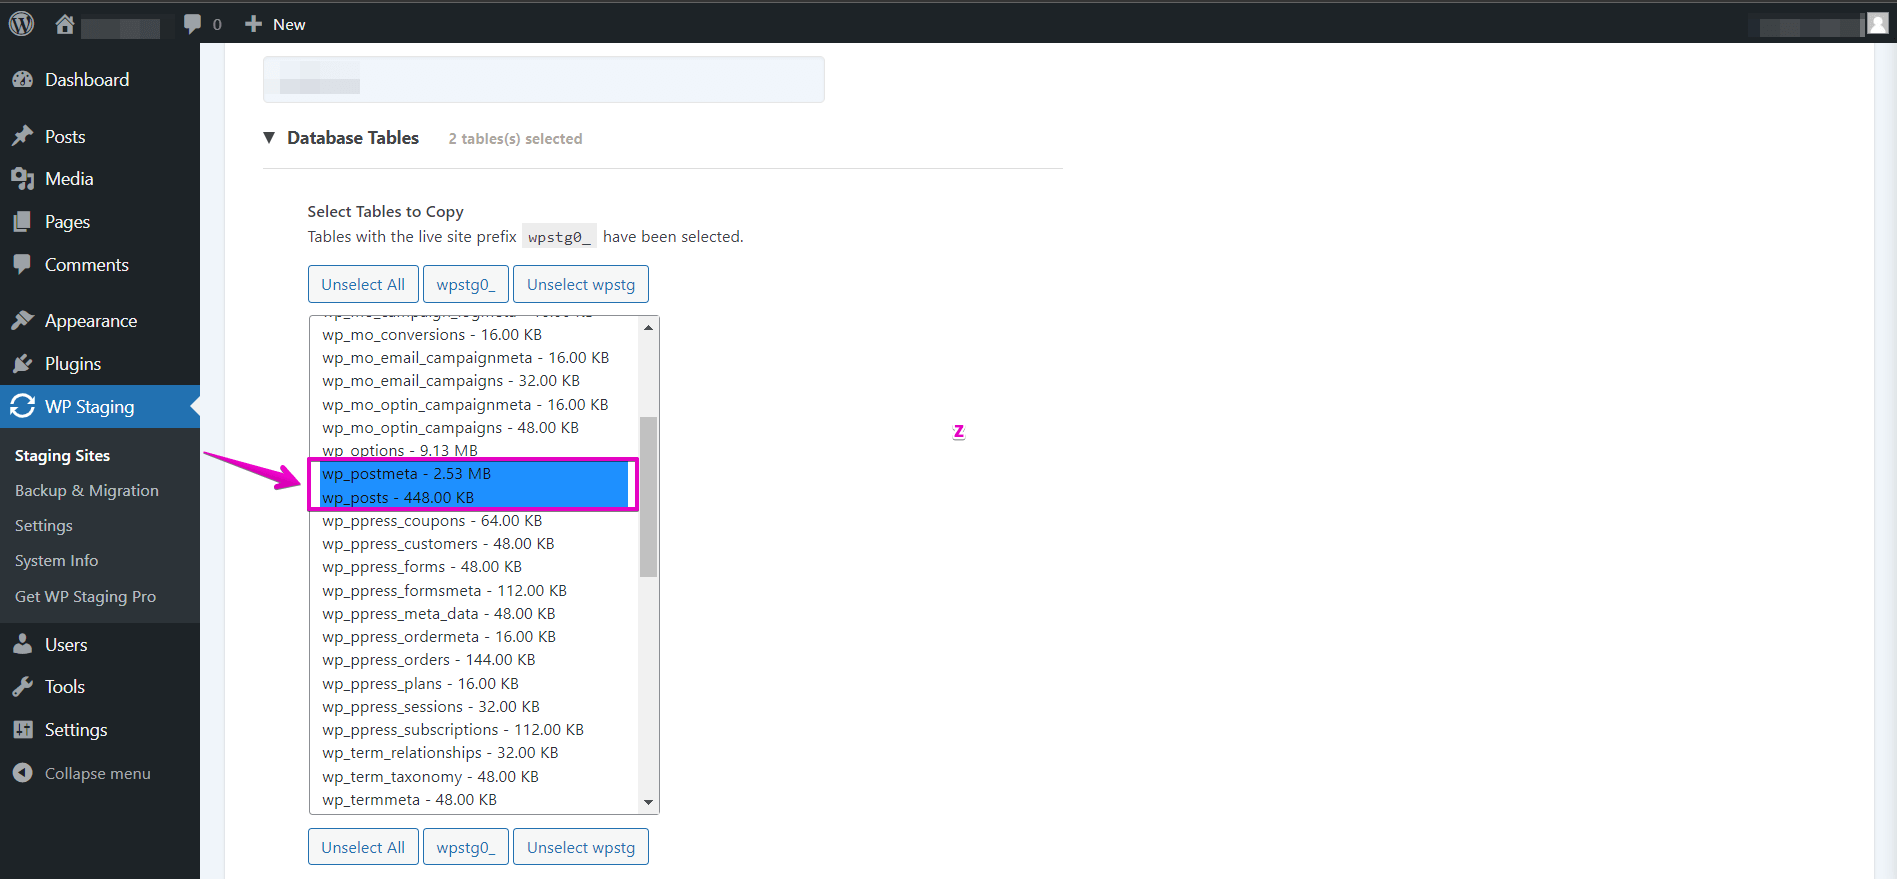Open WP Staging Settings submenu
Screen dimensions: 1897x879
(x=44, y=526)
